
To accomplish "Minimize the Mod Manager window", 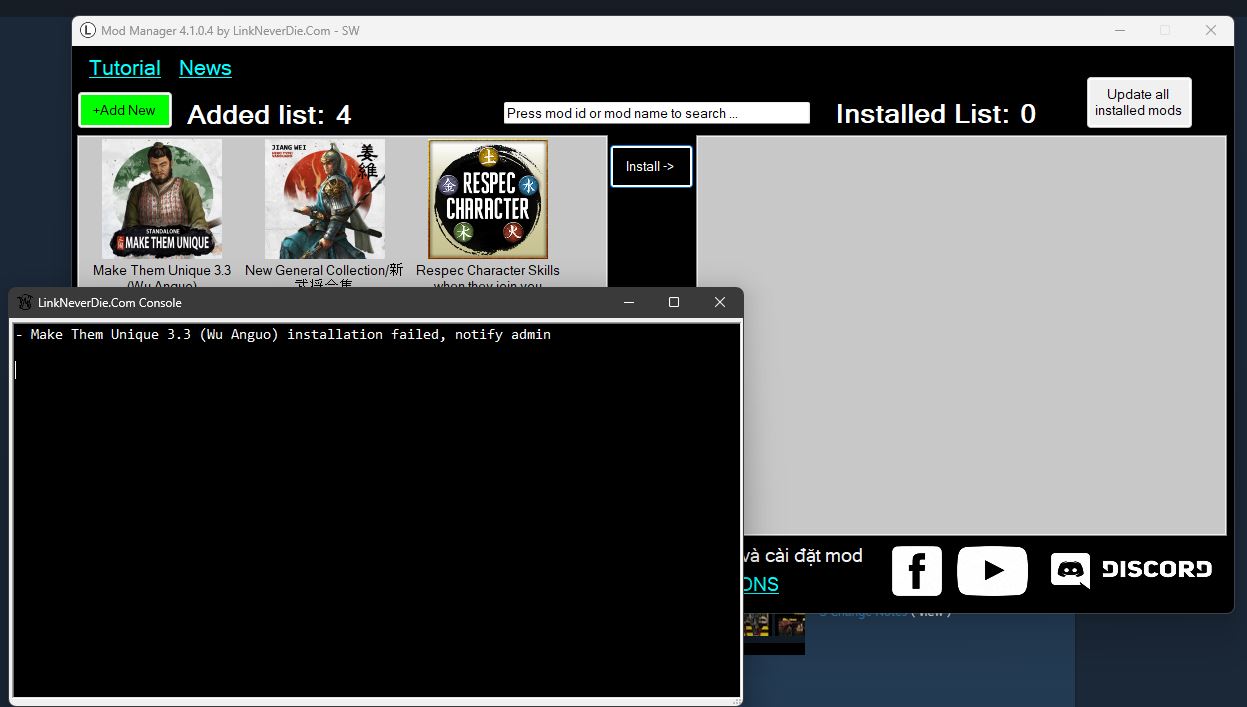I will pos(1119,31).
